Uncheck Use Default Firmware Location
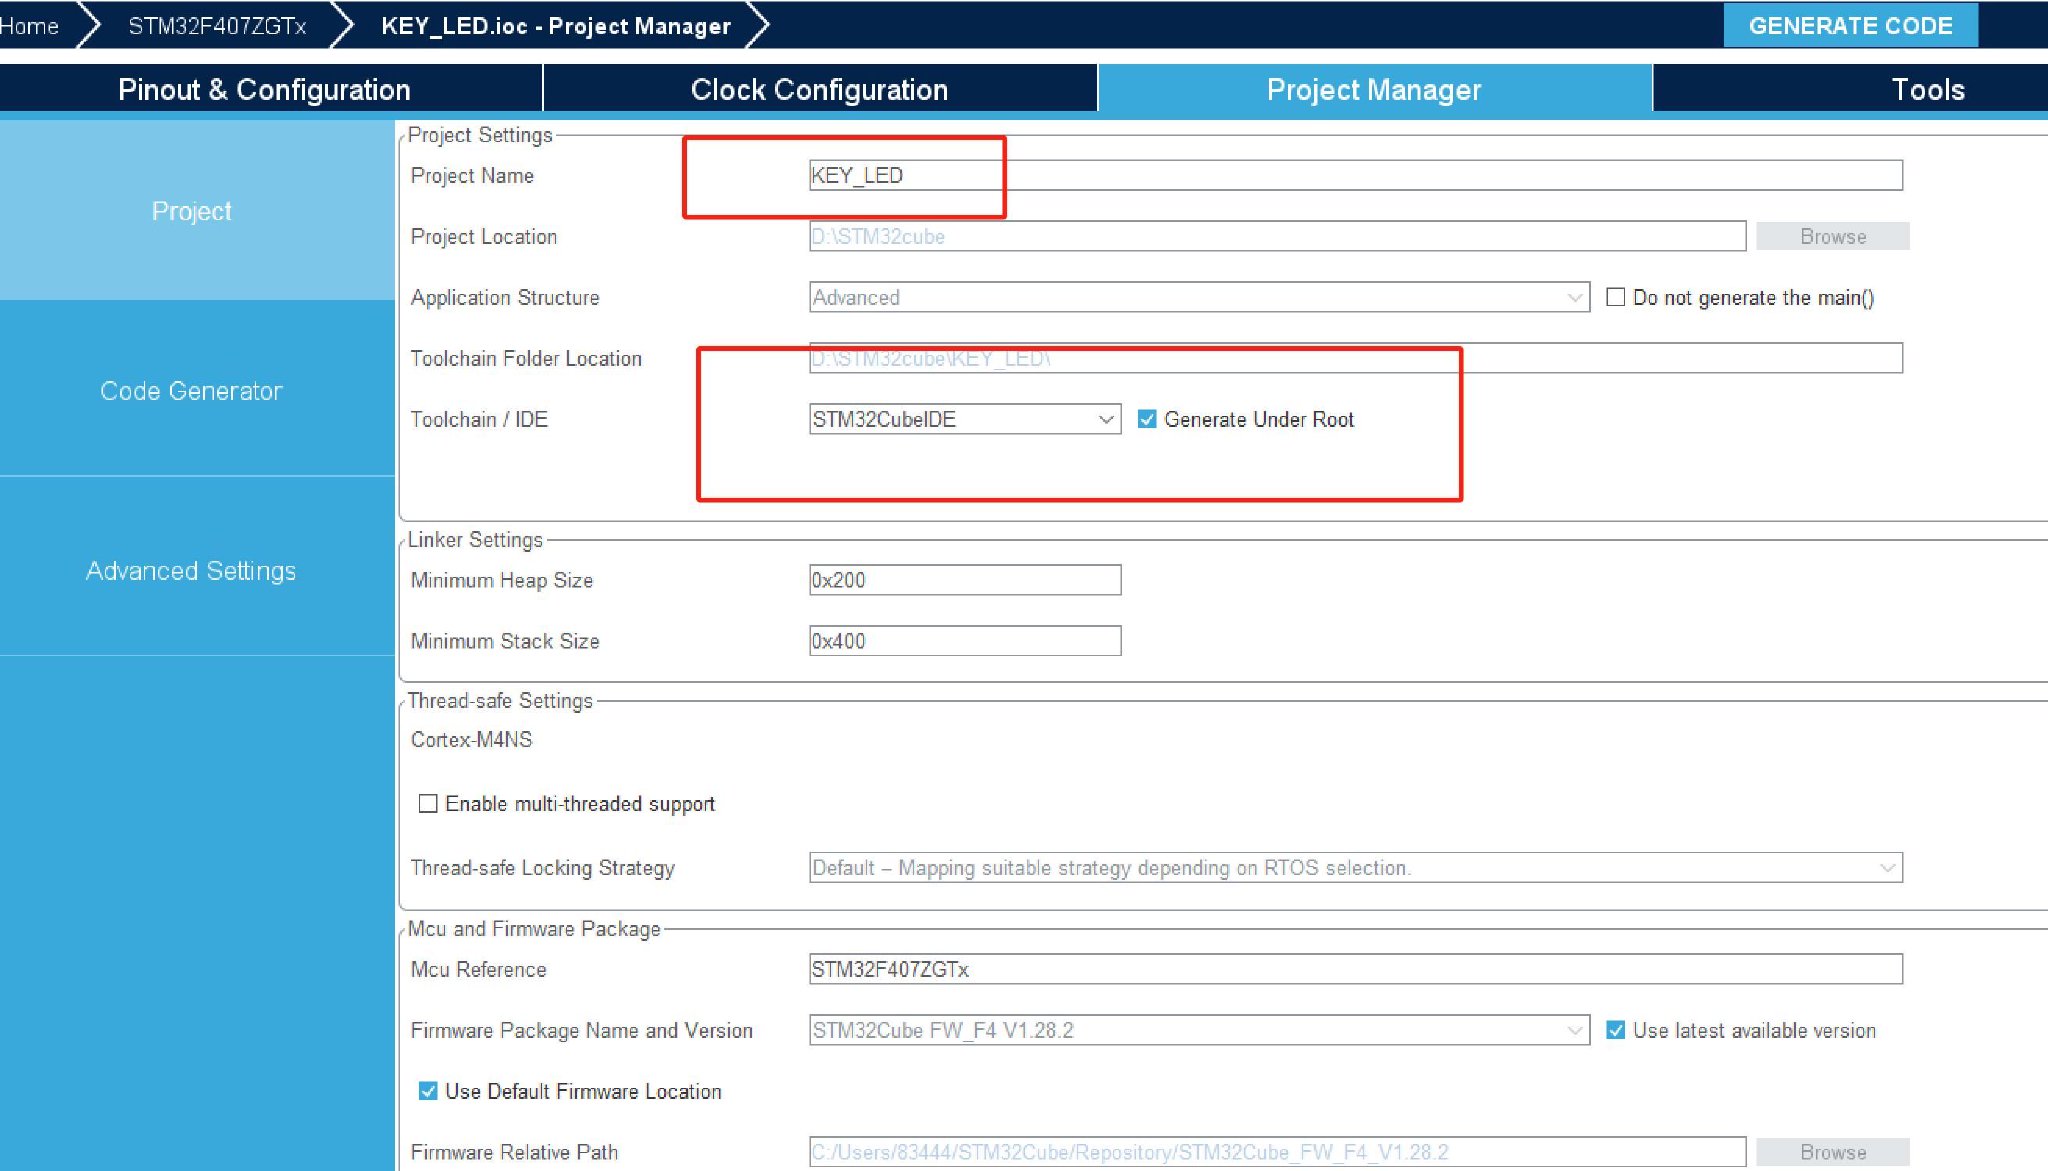The width and height of the screenshot is (2048, 1171). tap(428, 1091)
